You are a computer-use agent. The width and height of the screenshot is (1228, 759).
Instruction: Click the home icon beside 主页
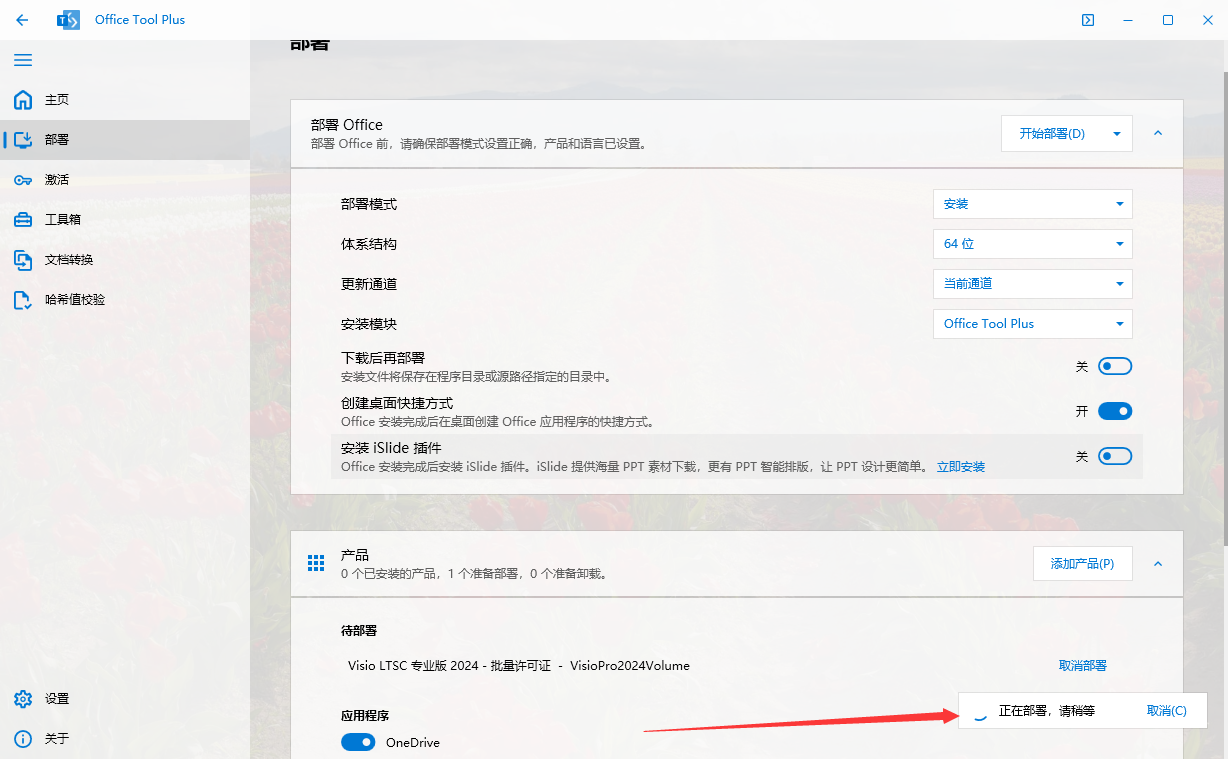click(23, 100)
